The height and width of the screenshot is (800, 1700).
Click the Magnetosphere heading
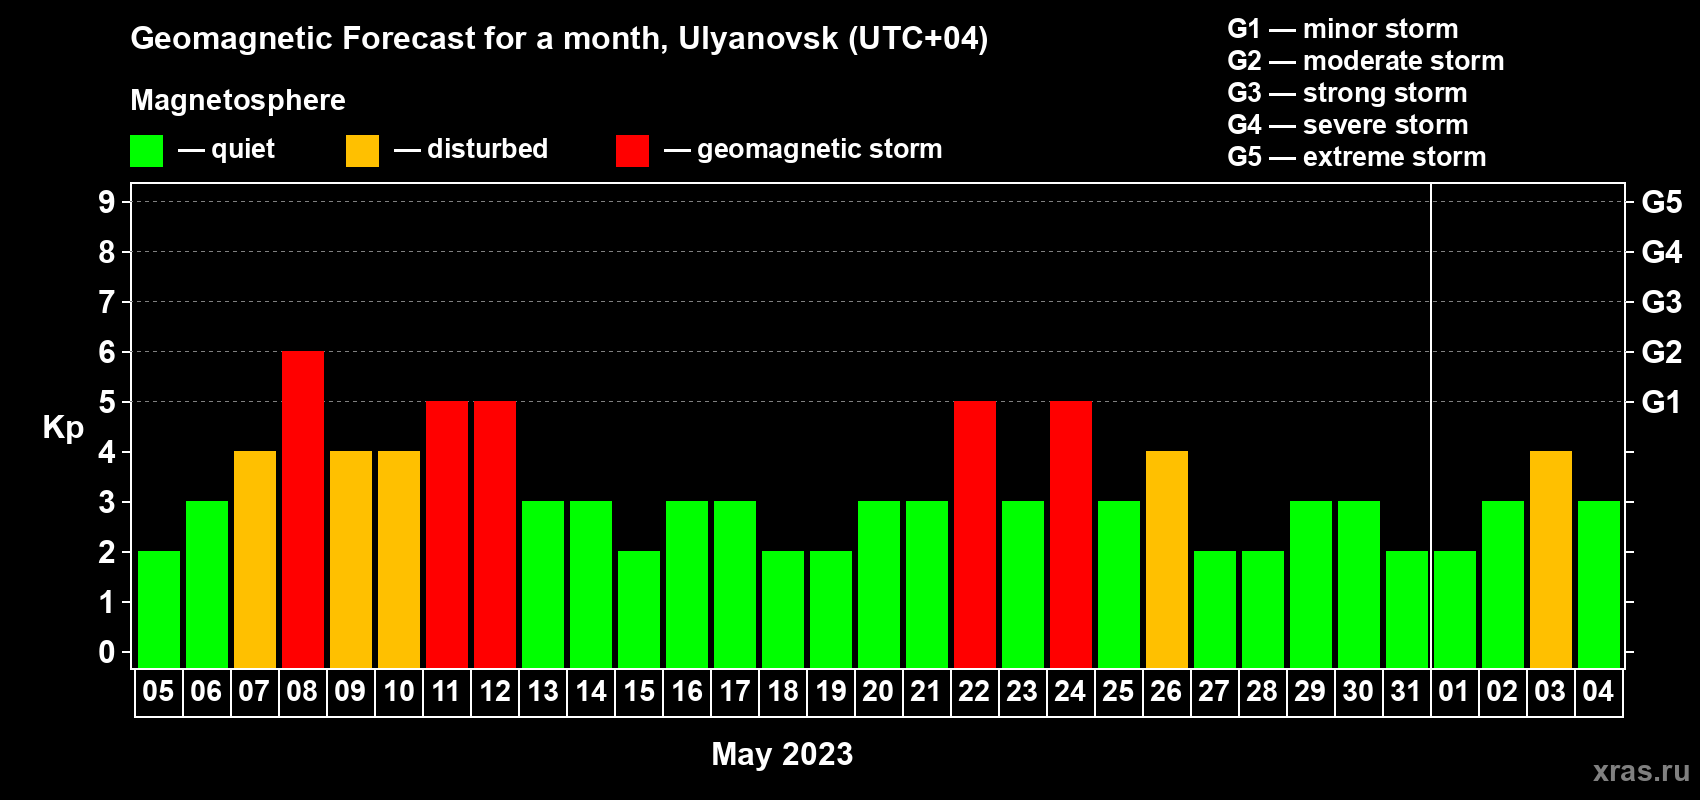[x=238, y=100]
